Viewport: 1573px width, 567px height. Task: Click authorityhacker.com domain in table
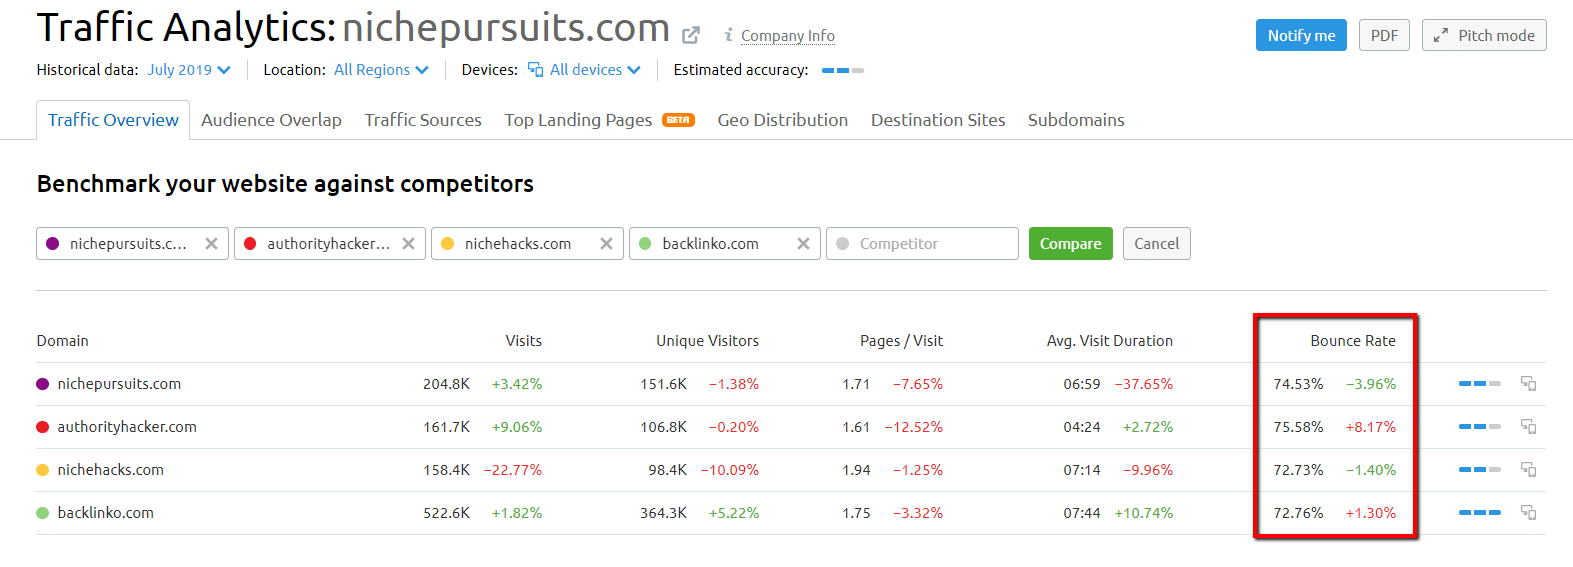(127, 427)
